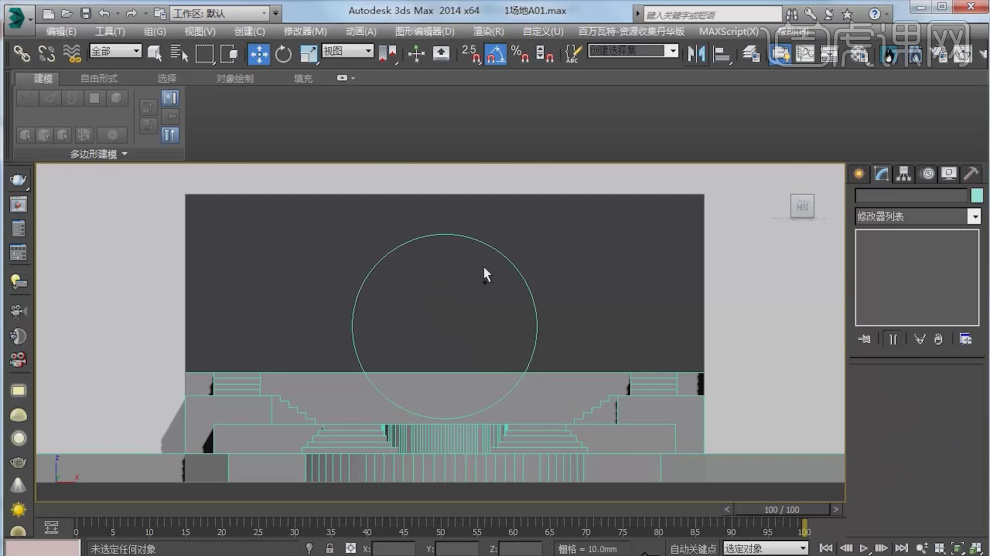Switch to the 自由形式 ribbon tab
Screen dimensions: 990x556
click(99, 78)
